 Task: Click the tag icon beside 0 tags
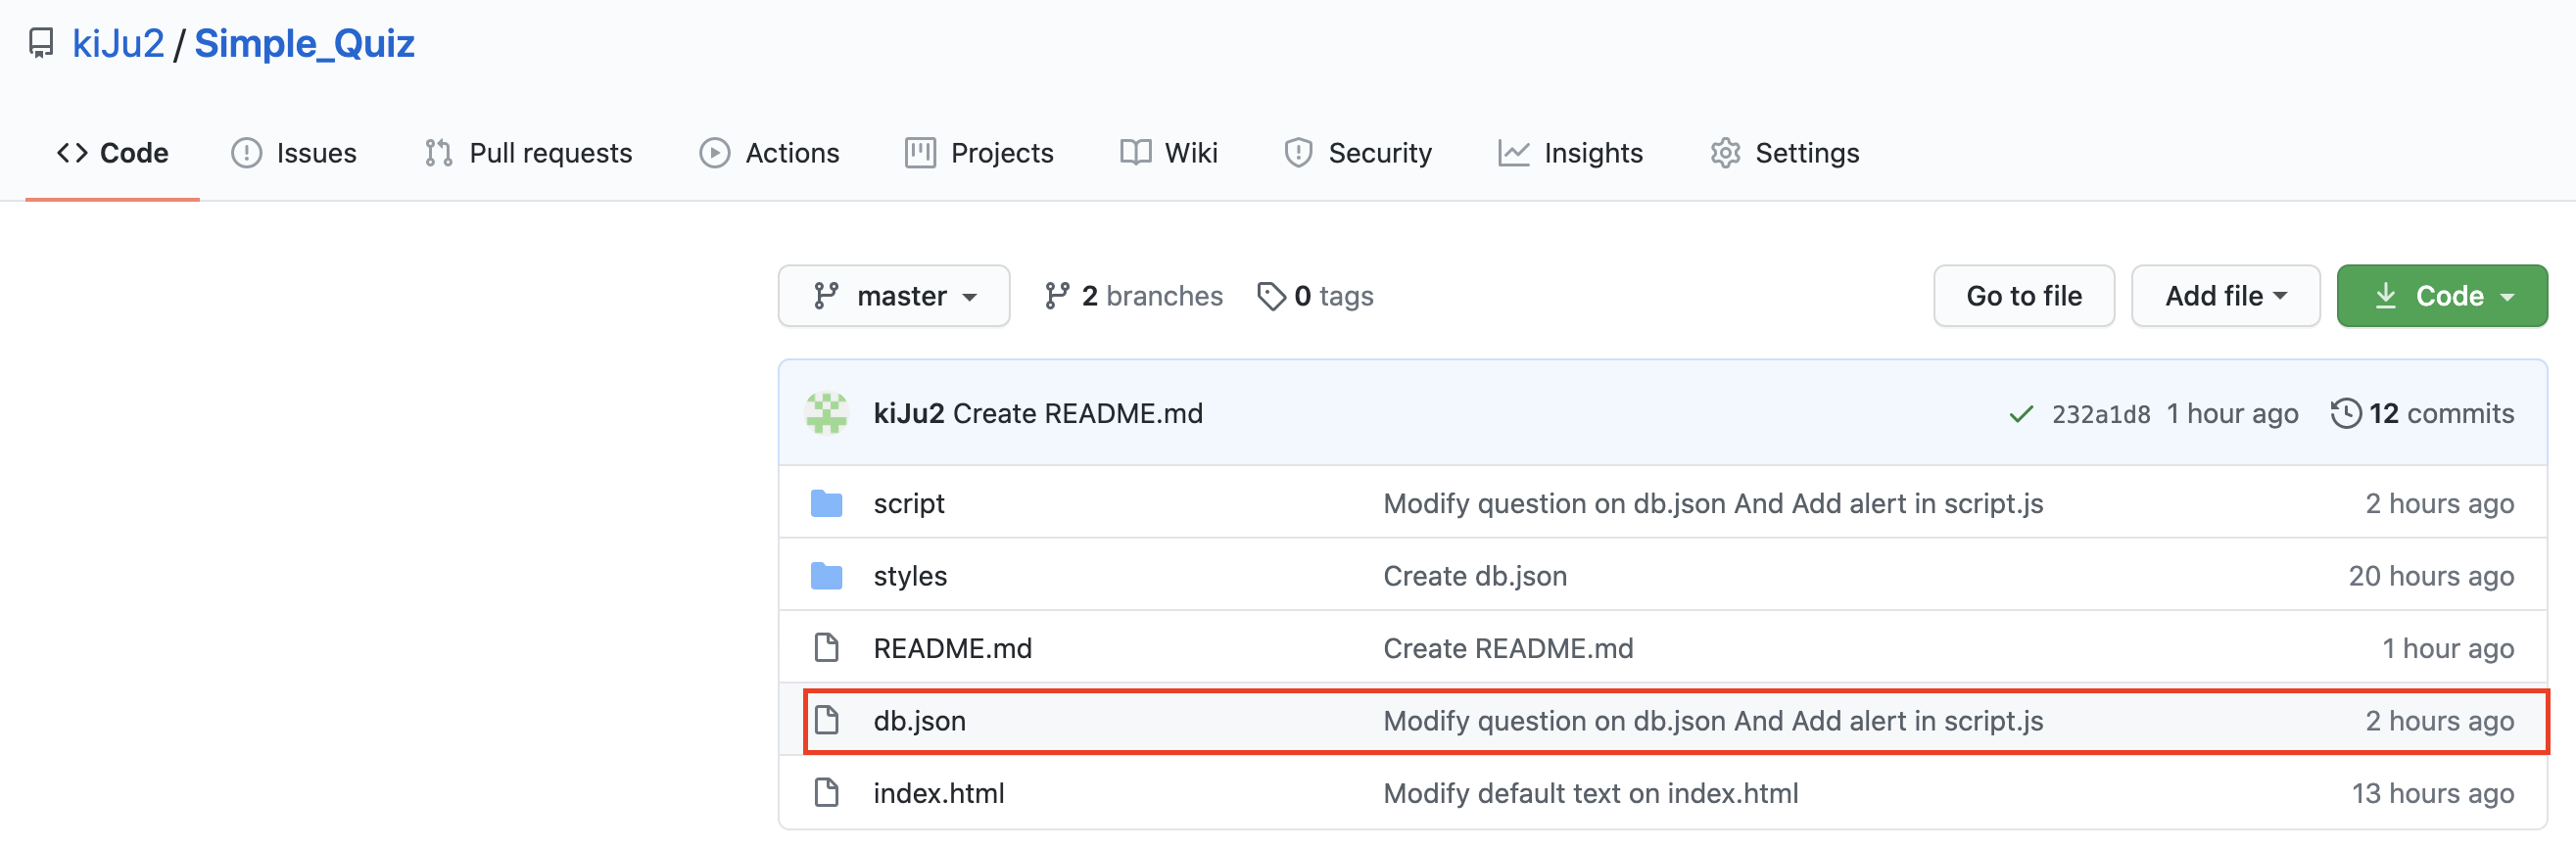(1271, 296)
